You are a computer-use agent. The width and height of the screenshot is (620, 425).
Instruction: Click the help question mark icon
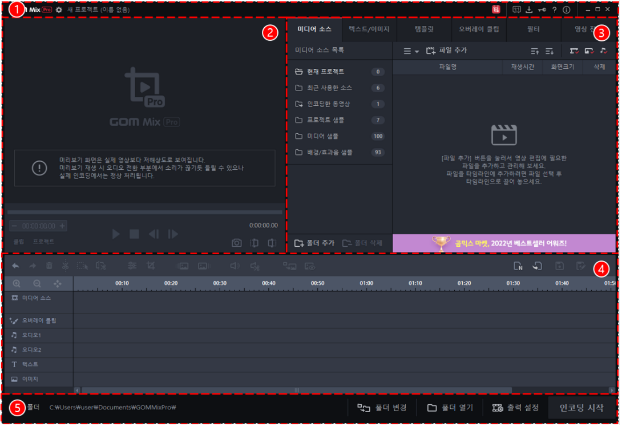click(x=554, y=9)
